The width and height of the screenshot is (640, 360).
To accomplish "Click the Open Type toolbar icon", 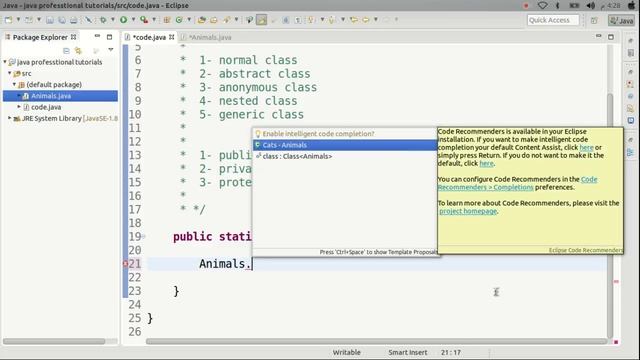I will point(201,20).
